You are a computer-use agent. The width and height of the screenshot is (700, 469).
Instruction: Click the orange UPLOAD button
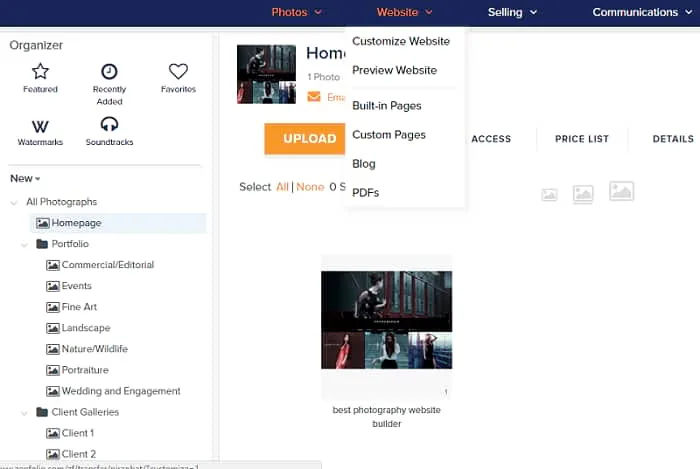pos(304,139)
